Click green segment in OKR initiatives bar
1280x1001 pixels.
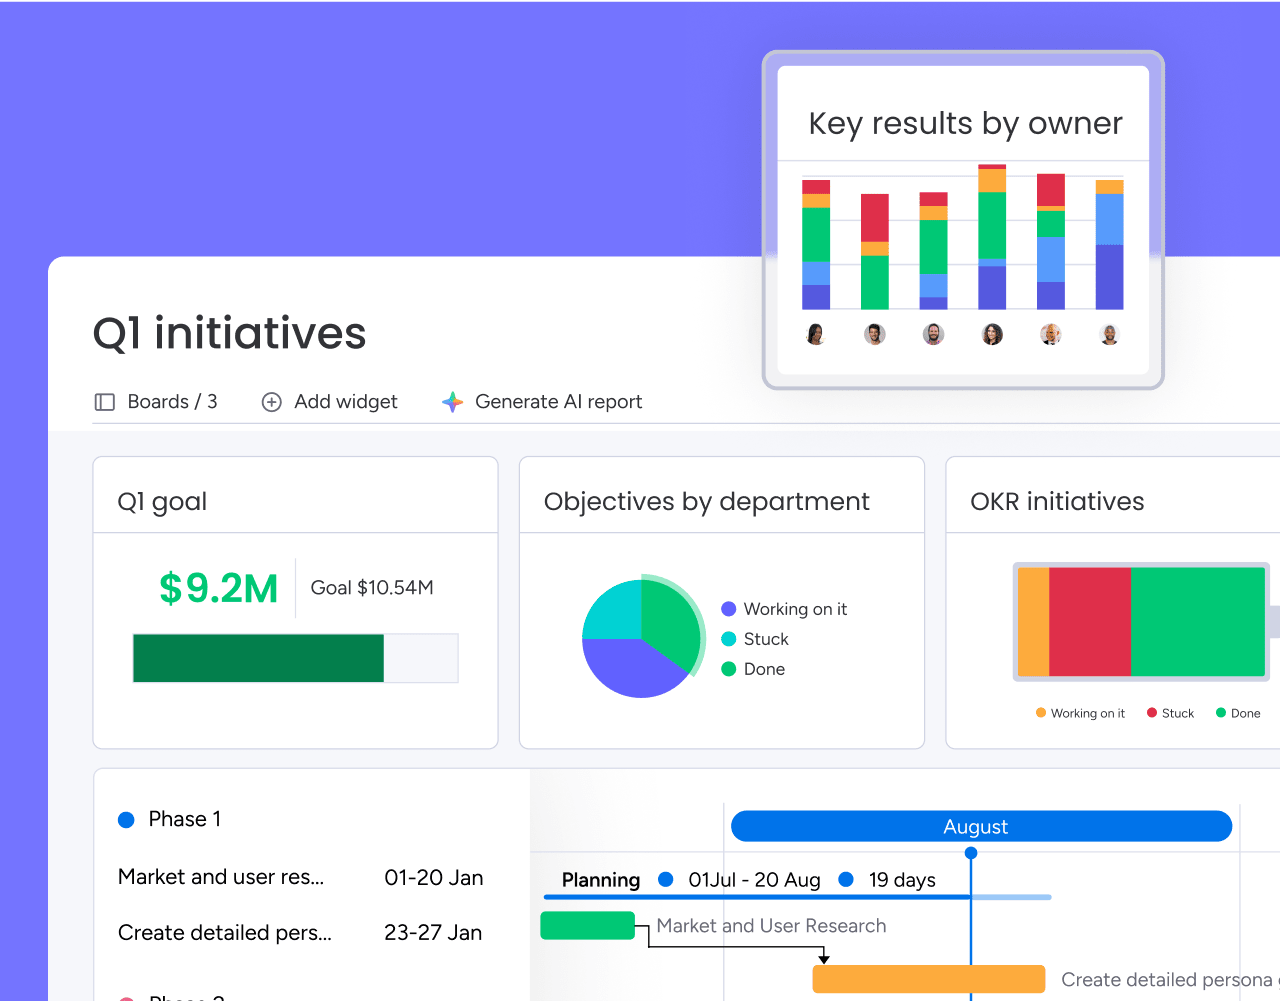click(1198, 622)
